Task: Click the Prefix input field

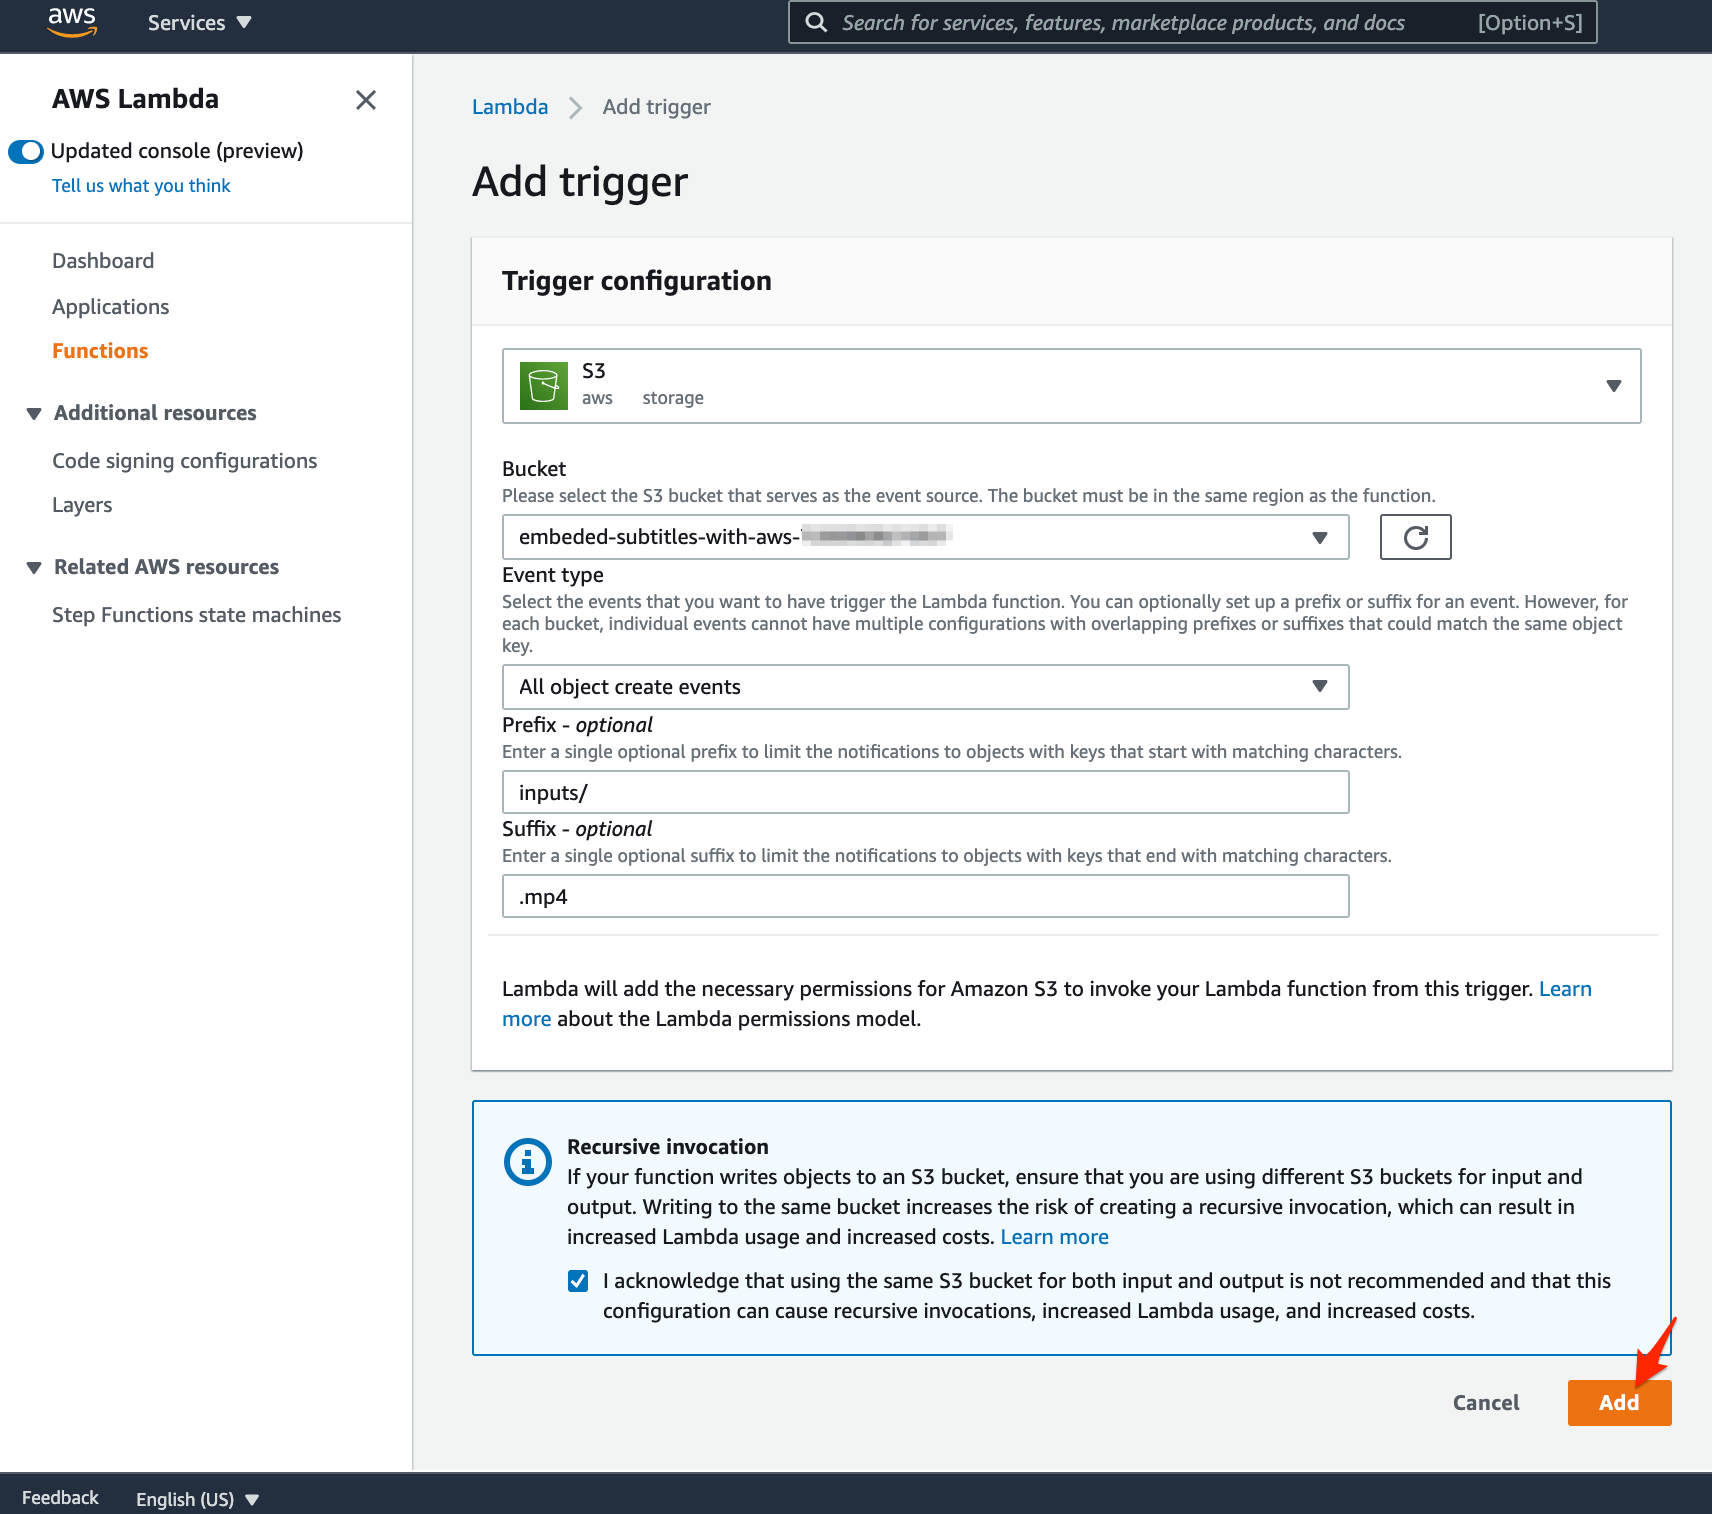Action: pyautogui.click(x=925, y=792)
